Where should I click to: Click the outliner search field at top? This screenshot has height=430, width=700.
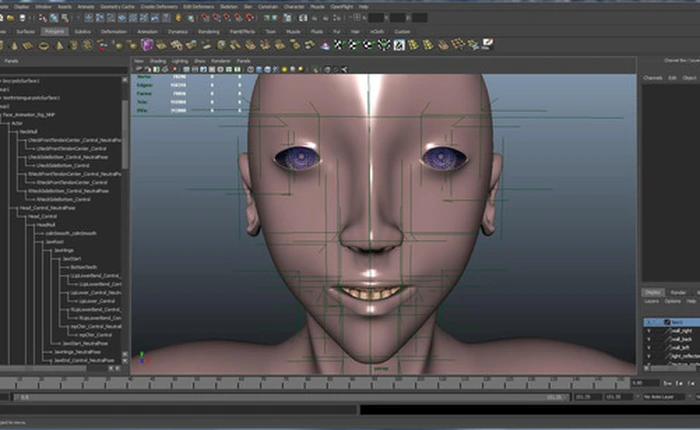pos(63,70)
